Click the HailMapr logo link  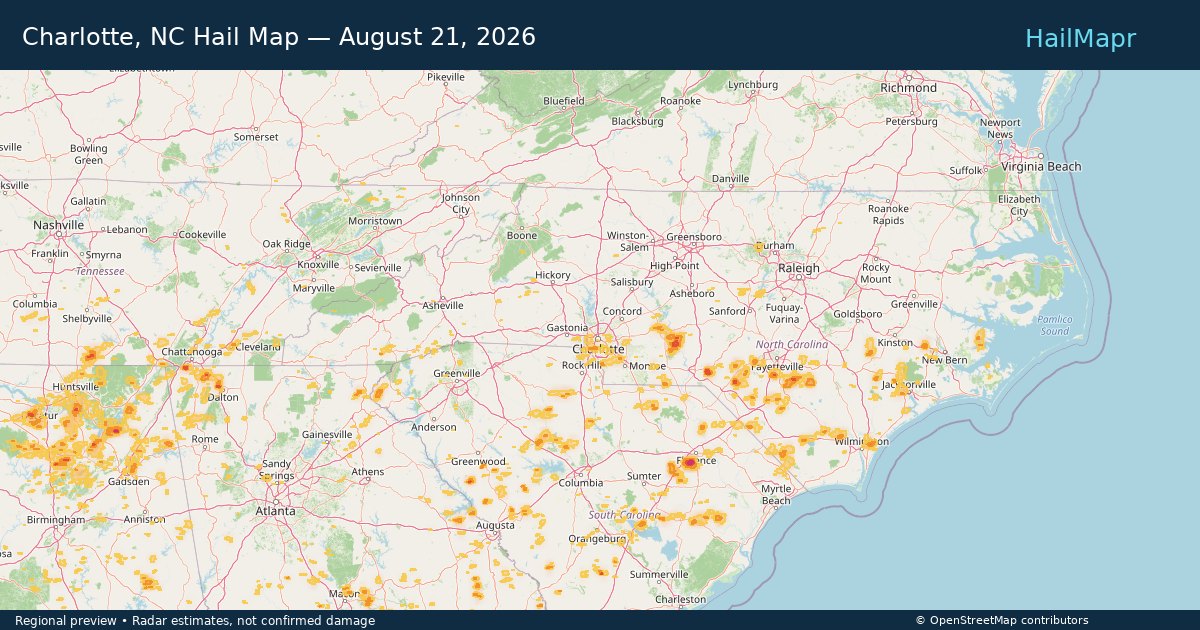tap(1080, 38)
